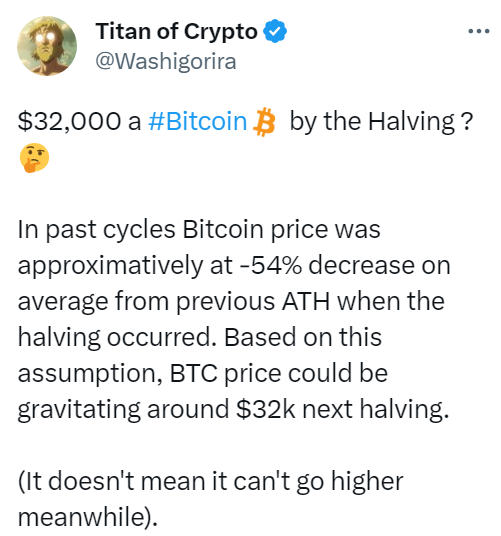Viewport: 501px width, 536px height.
Task: Select the "$32k" price in last sentence
Action: [x=265, y=409]
